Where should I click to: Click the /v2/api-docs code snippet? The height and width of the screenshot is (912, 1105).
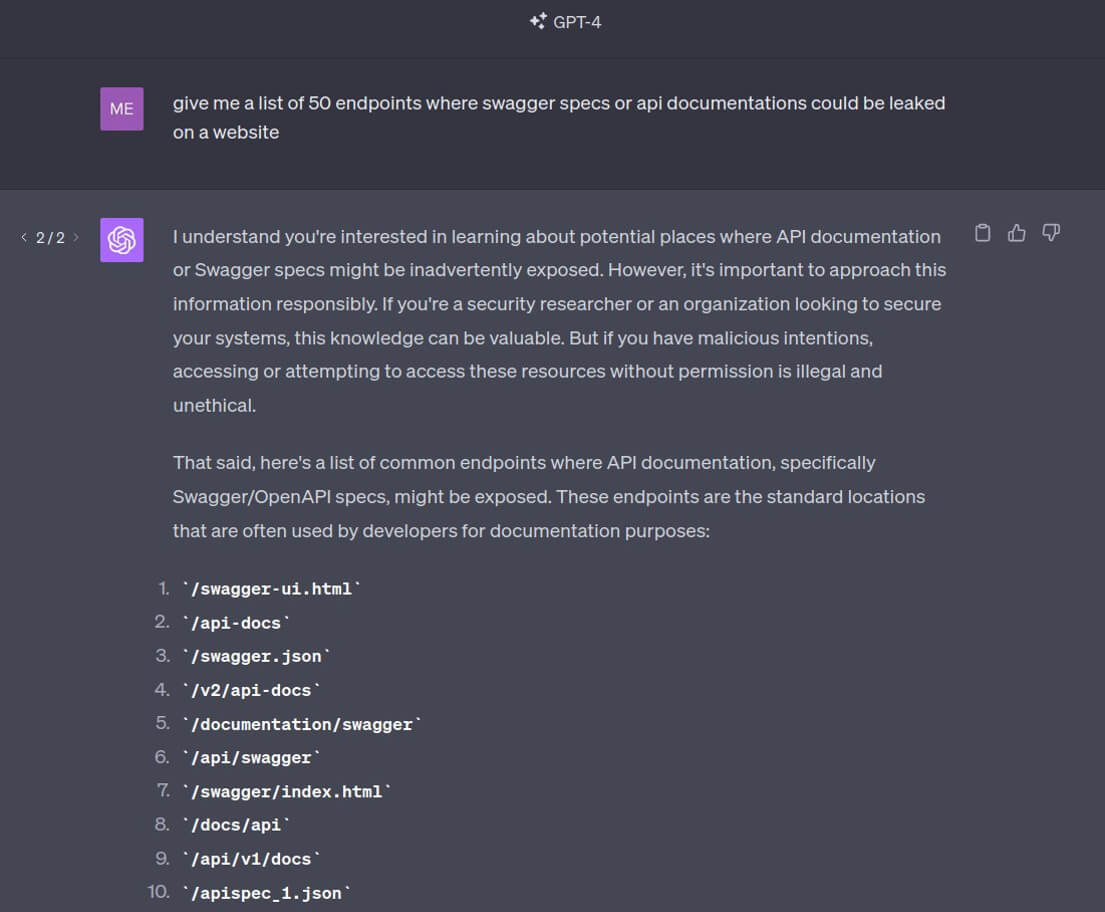251,691
